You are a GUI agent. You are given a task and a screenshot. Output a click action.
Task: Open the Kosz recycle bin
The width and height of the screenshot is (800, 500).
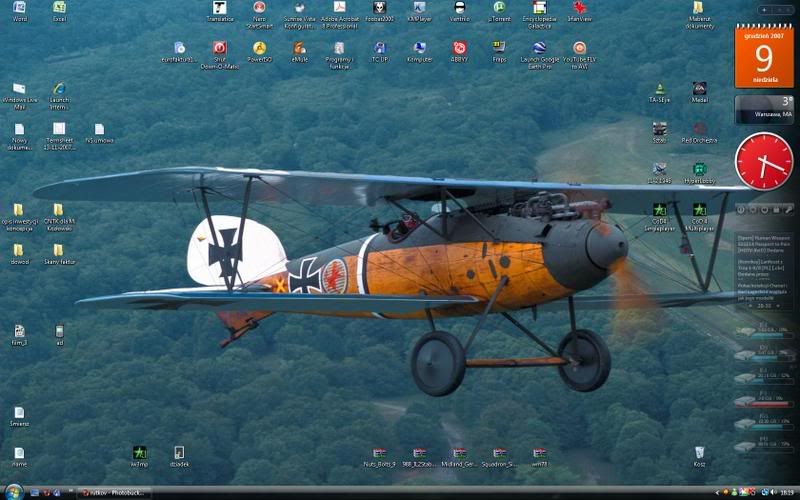pyautogui.click(x=699, y=457)
